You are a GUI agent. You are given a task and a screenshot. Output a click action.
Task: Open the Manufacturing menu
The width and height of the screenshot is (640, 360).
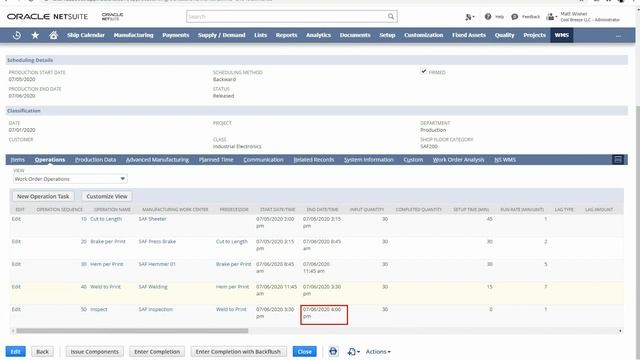133,35
